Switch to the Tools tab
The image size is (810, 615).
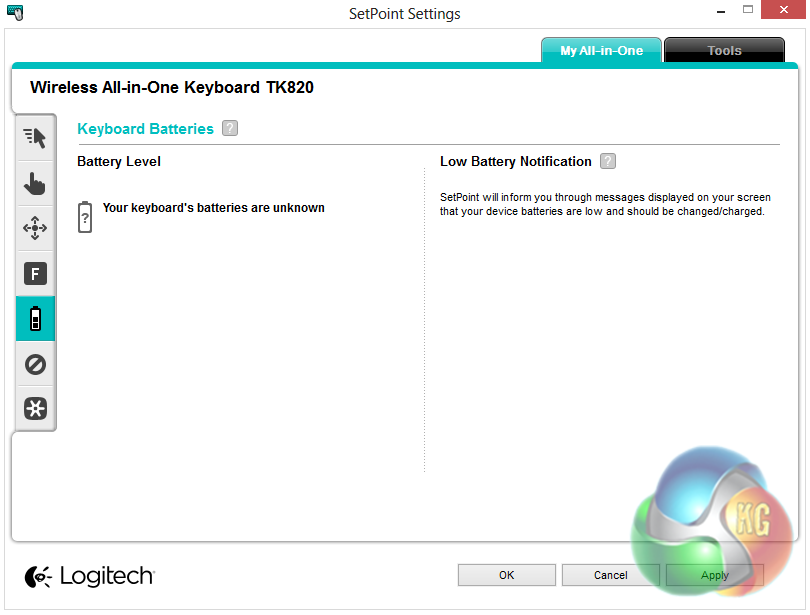pyautogui.click(x=724, y=51)
